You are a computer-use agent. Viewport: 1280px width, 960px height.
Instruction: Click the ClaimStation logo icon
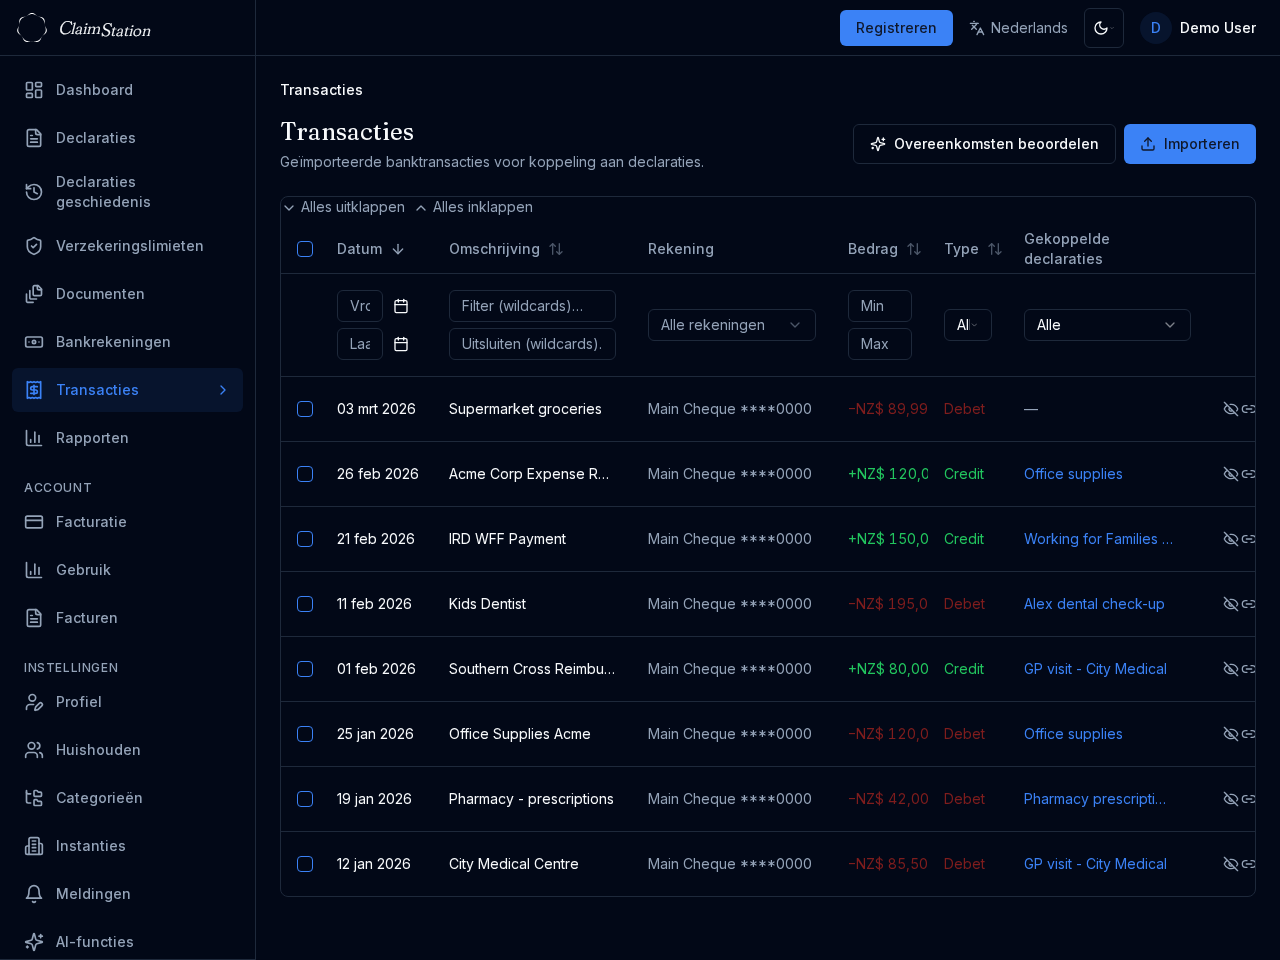point(32,28)
